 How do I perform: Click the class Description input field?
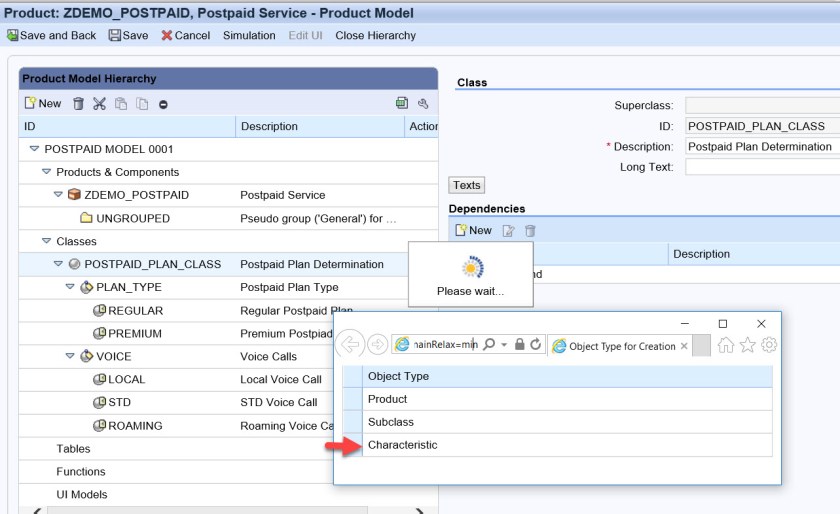(x=760, y=146)
